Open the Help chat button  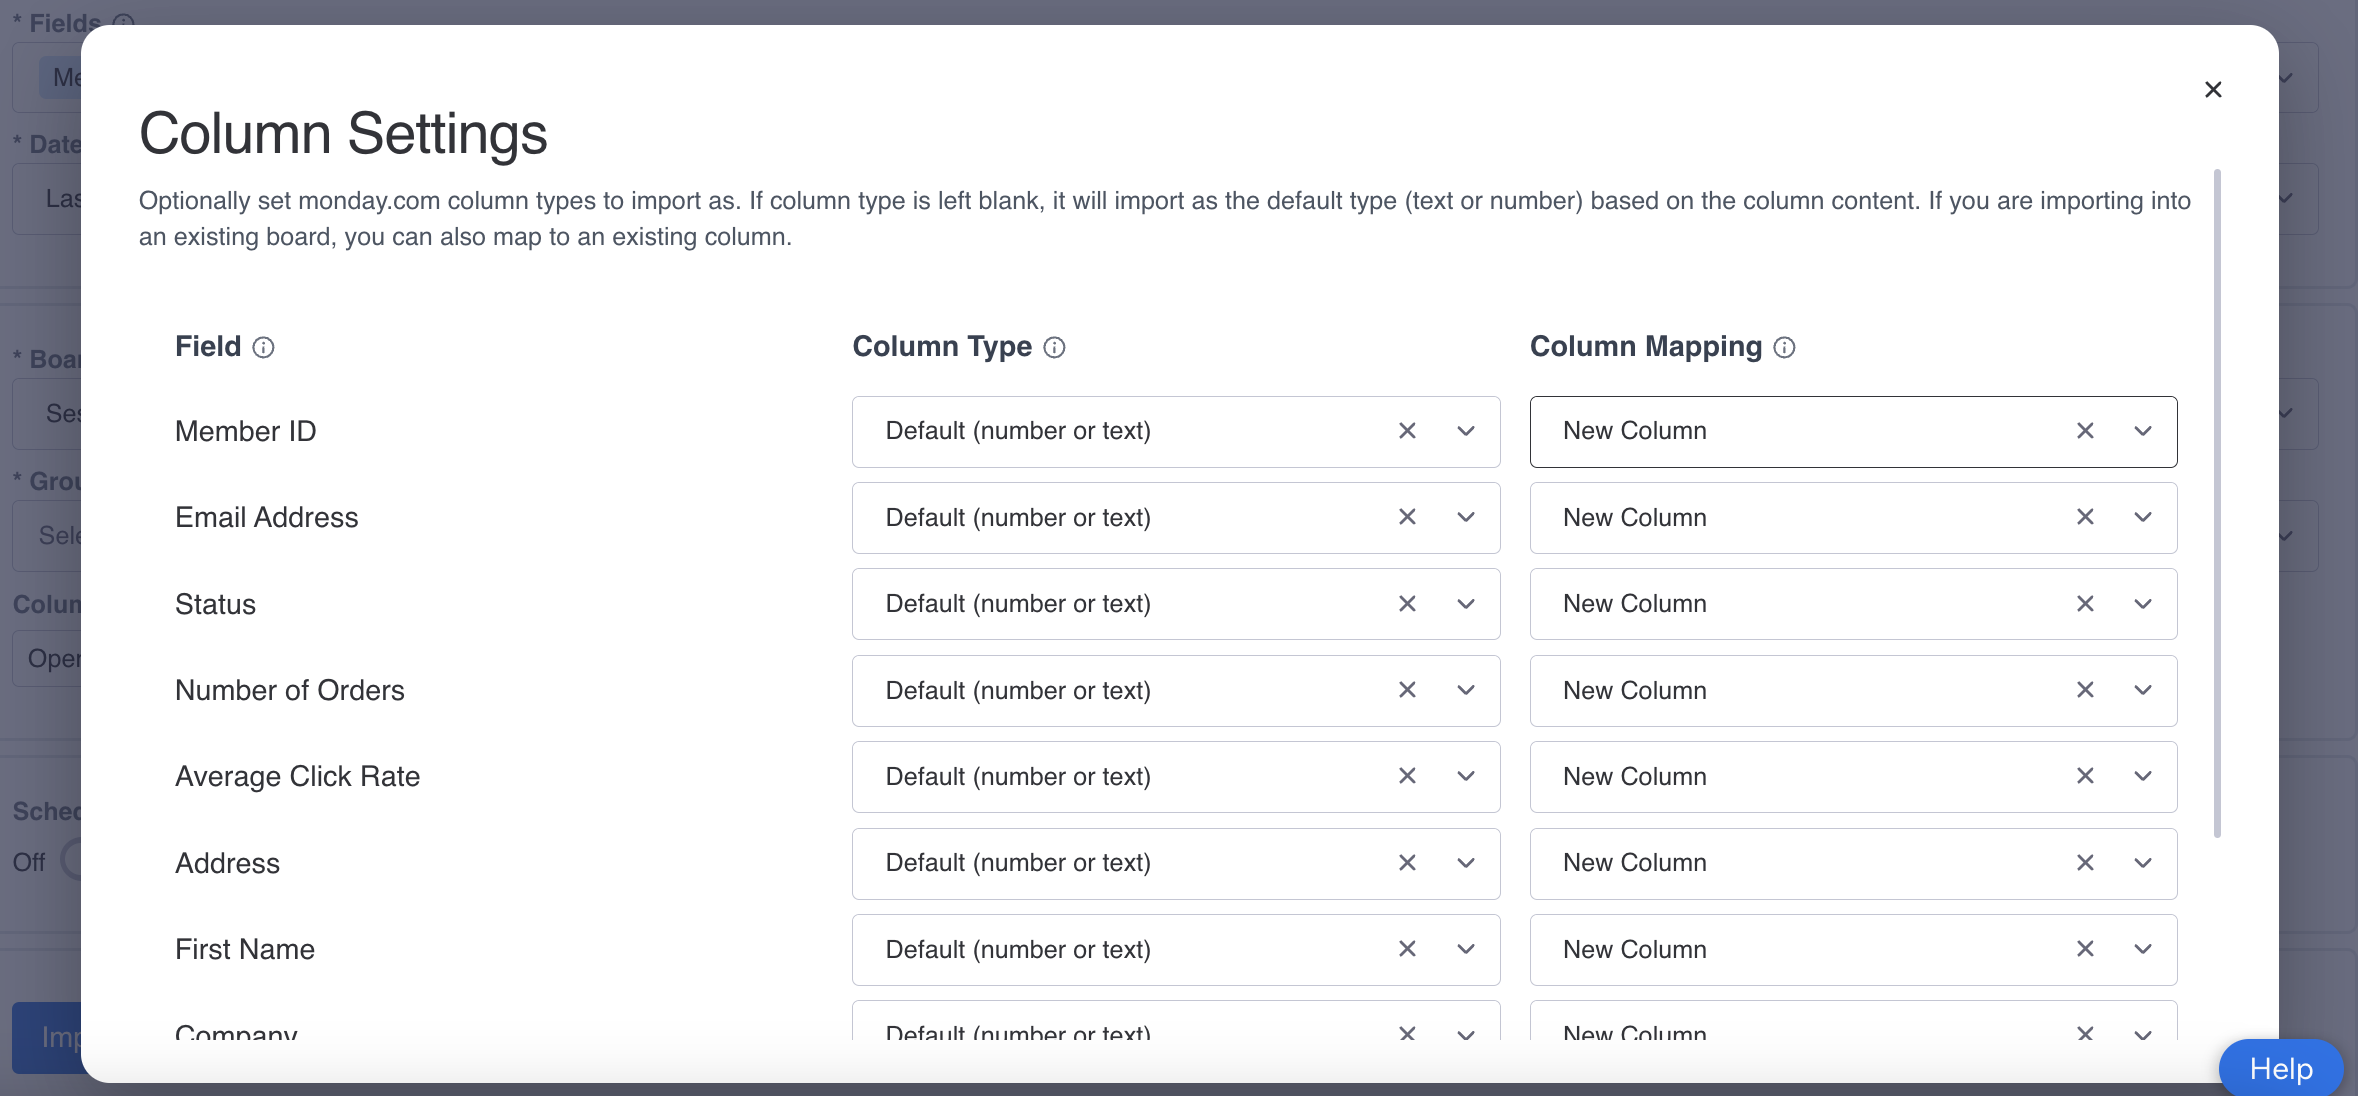click(x=2280, y=1068)
